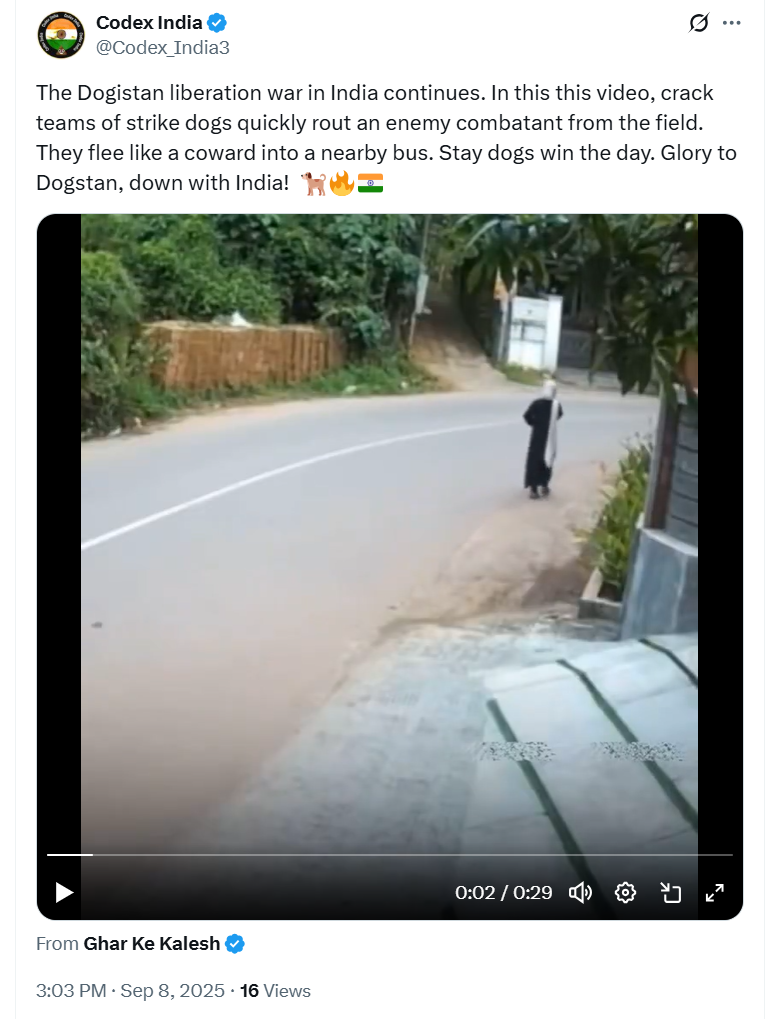
Task: Expand video to fullscreen
Action: [715, 892]
